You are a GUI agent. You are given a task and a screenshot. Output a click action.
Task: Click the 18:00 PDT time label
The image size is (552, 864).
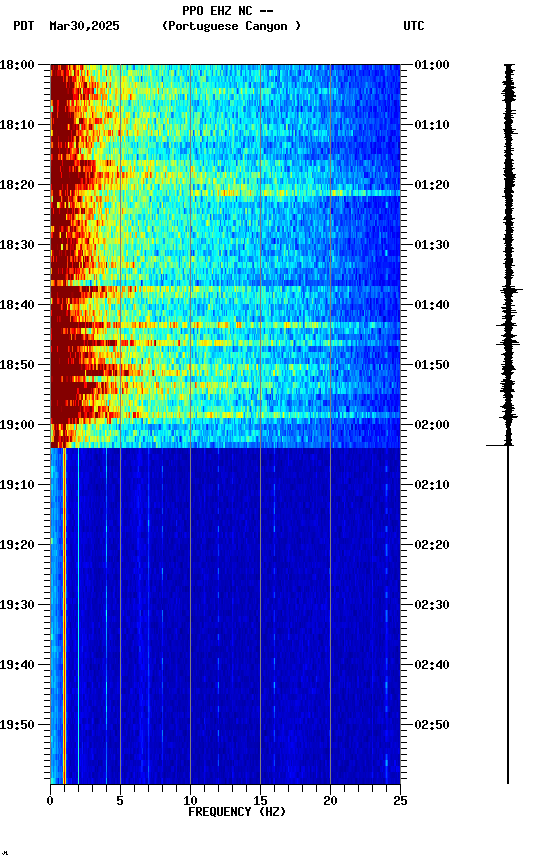(17, 64)
